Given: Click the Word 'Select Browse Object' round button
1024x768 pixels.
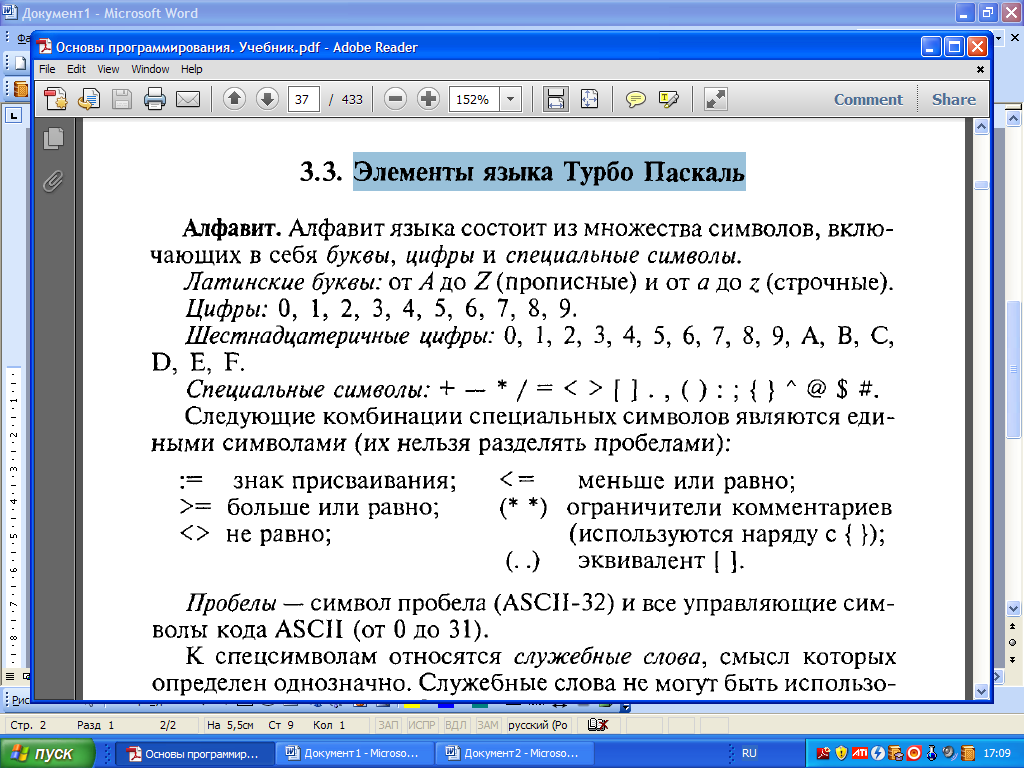Looking at the screenshot, I should coord(1013,643).
